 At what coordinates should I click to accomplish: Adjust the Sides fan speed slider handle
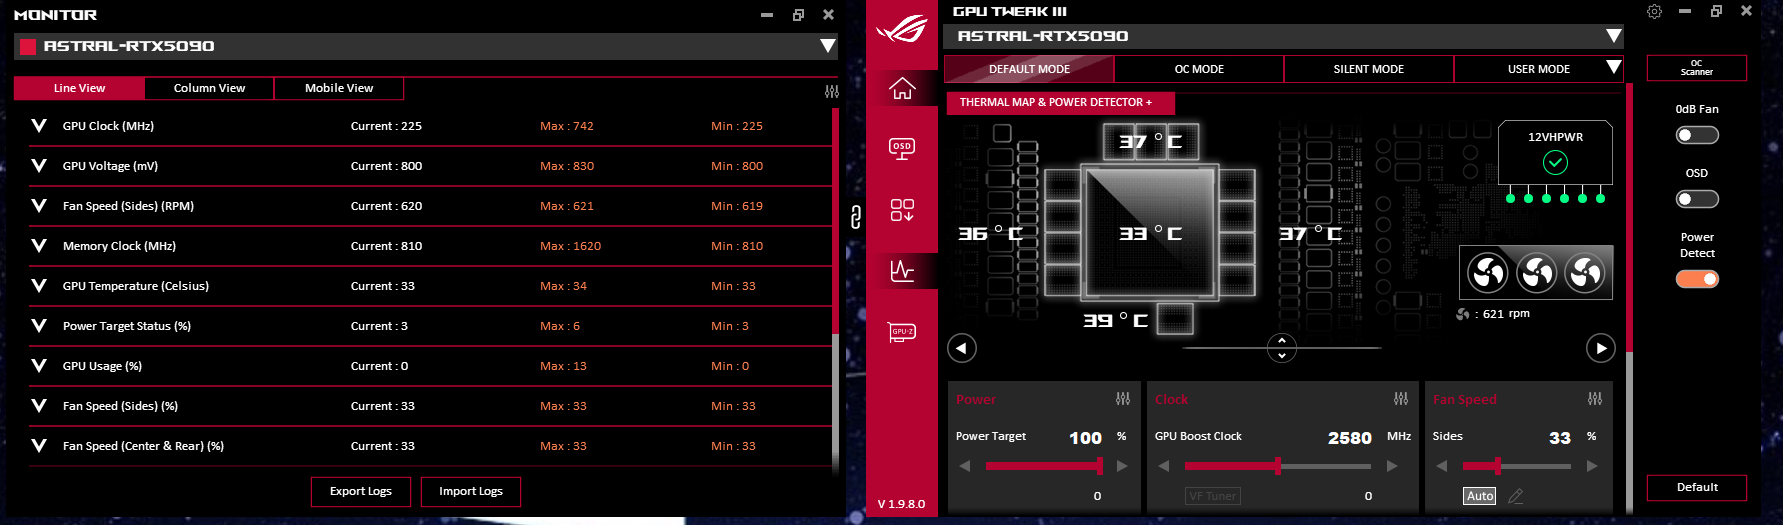coord(1498,466)
